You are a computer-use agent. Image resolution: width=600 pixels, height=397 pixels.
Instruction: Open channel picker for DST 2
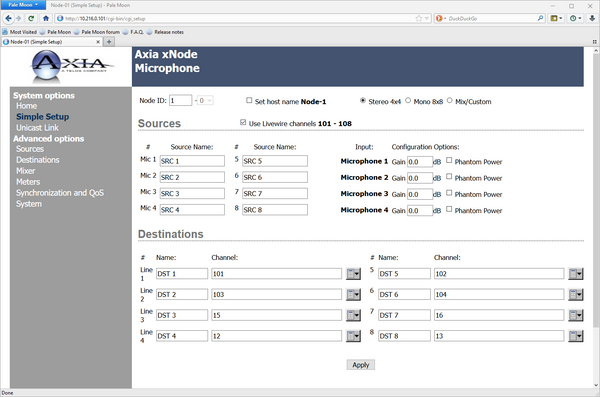pos(353,294)
